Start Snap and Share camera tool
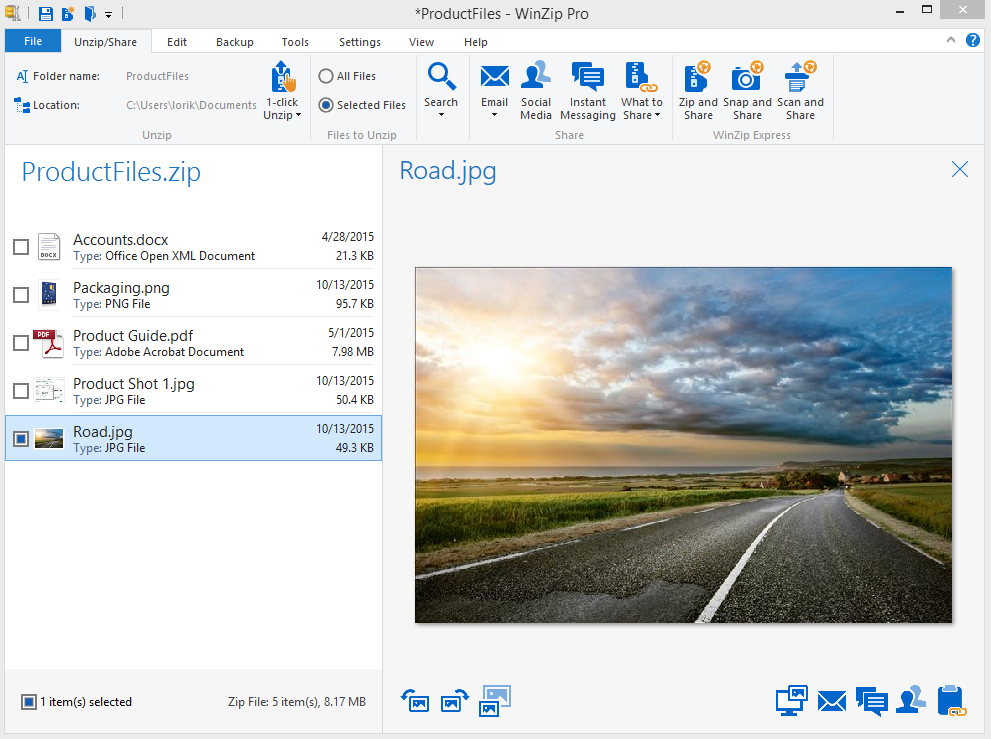Screen dimensions: 991x739 point(747,76)
